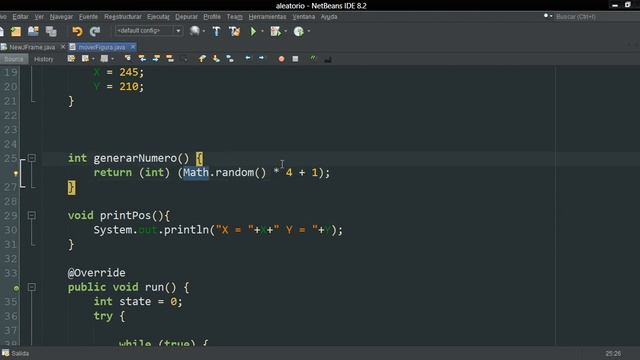Click the globe browser icon in the toolbar
This screenshot has width=640, height=360.
coord(194,31)
